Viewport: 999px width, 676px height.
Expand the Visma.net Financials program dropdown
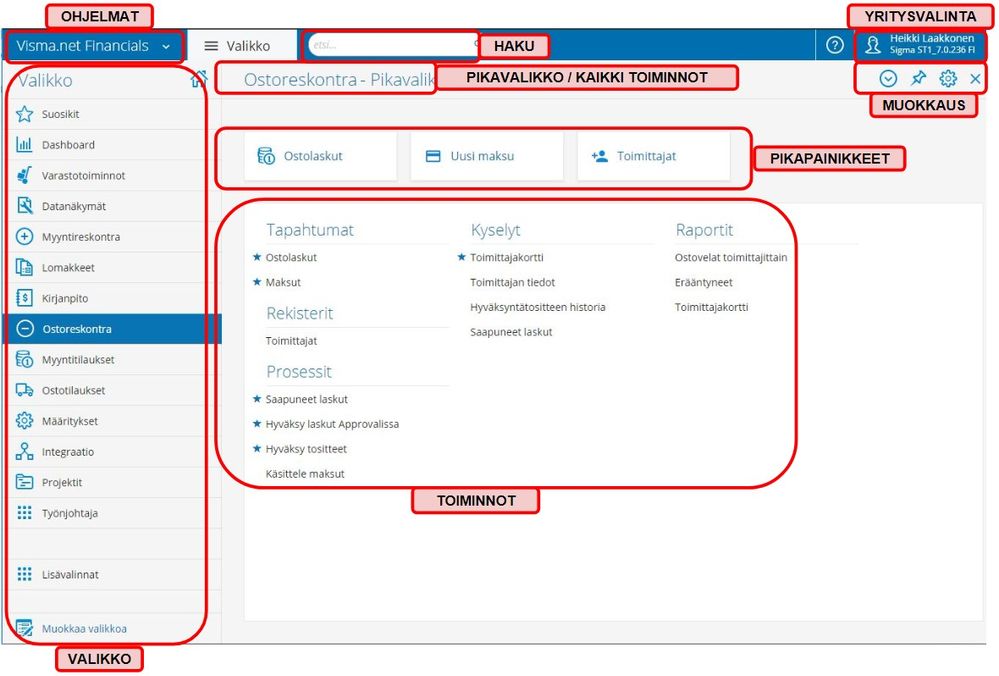[94, 46]
